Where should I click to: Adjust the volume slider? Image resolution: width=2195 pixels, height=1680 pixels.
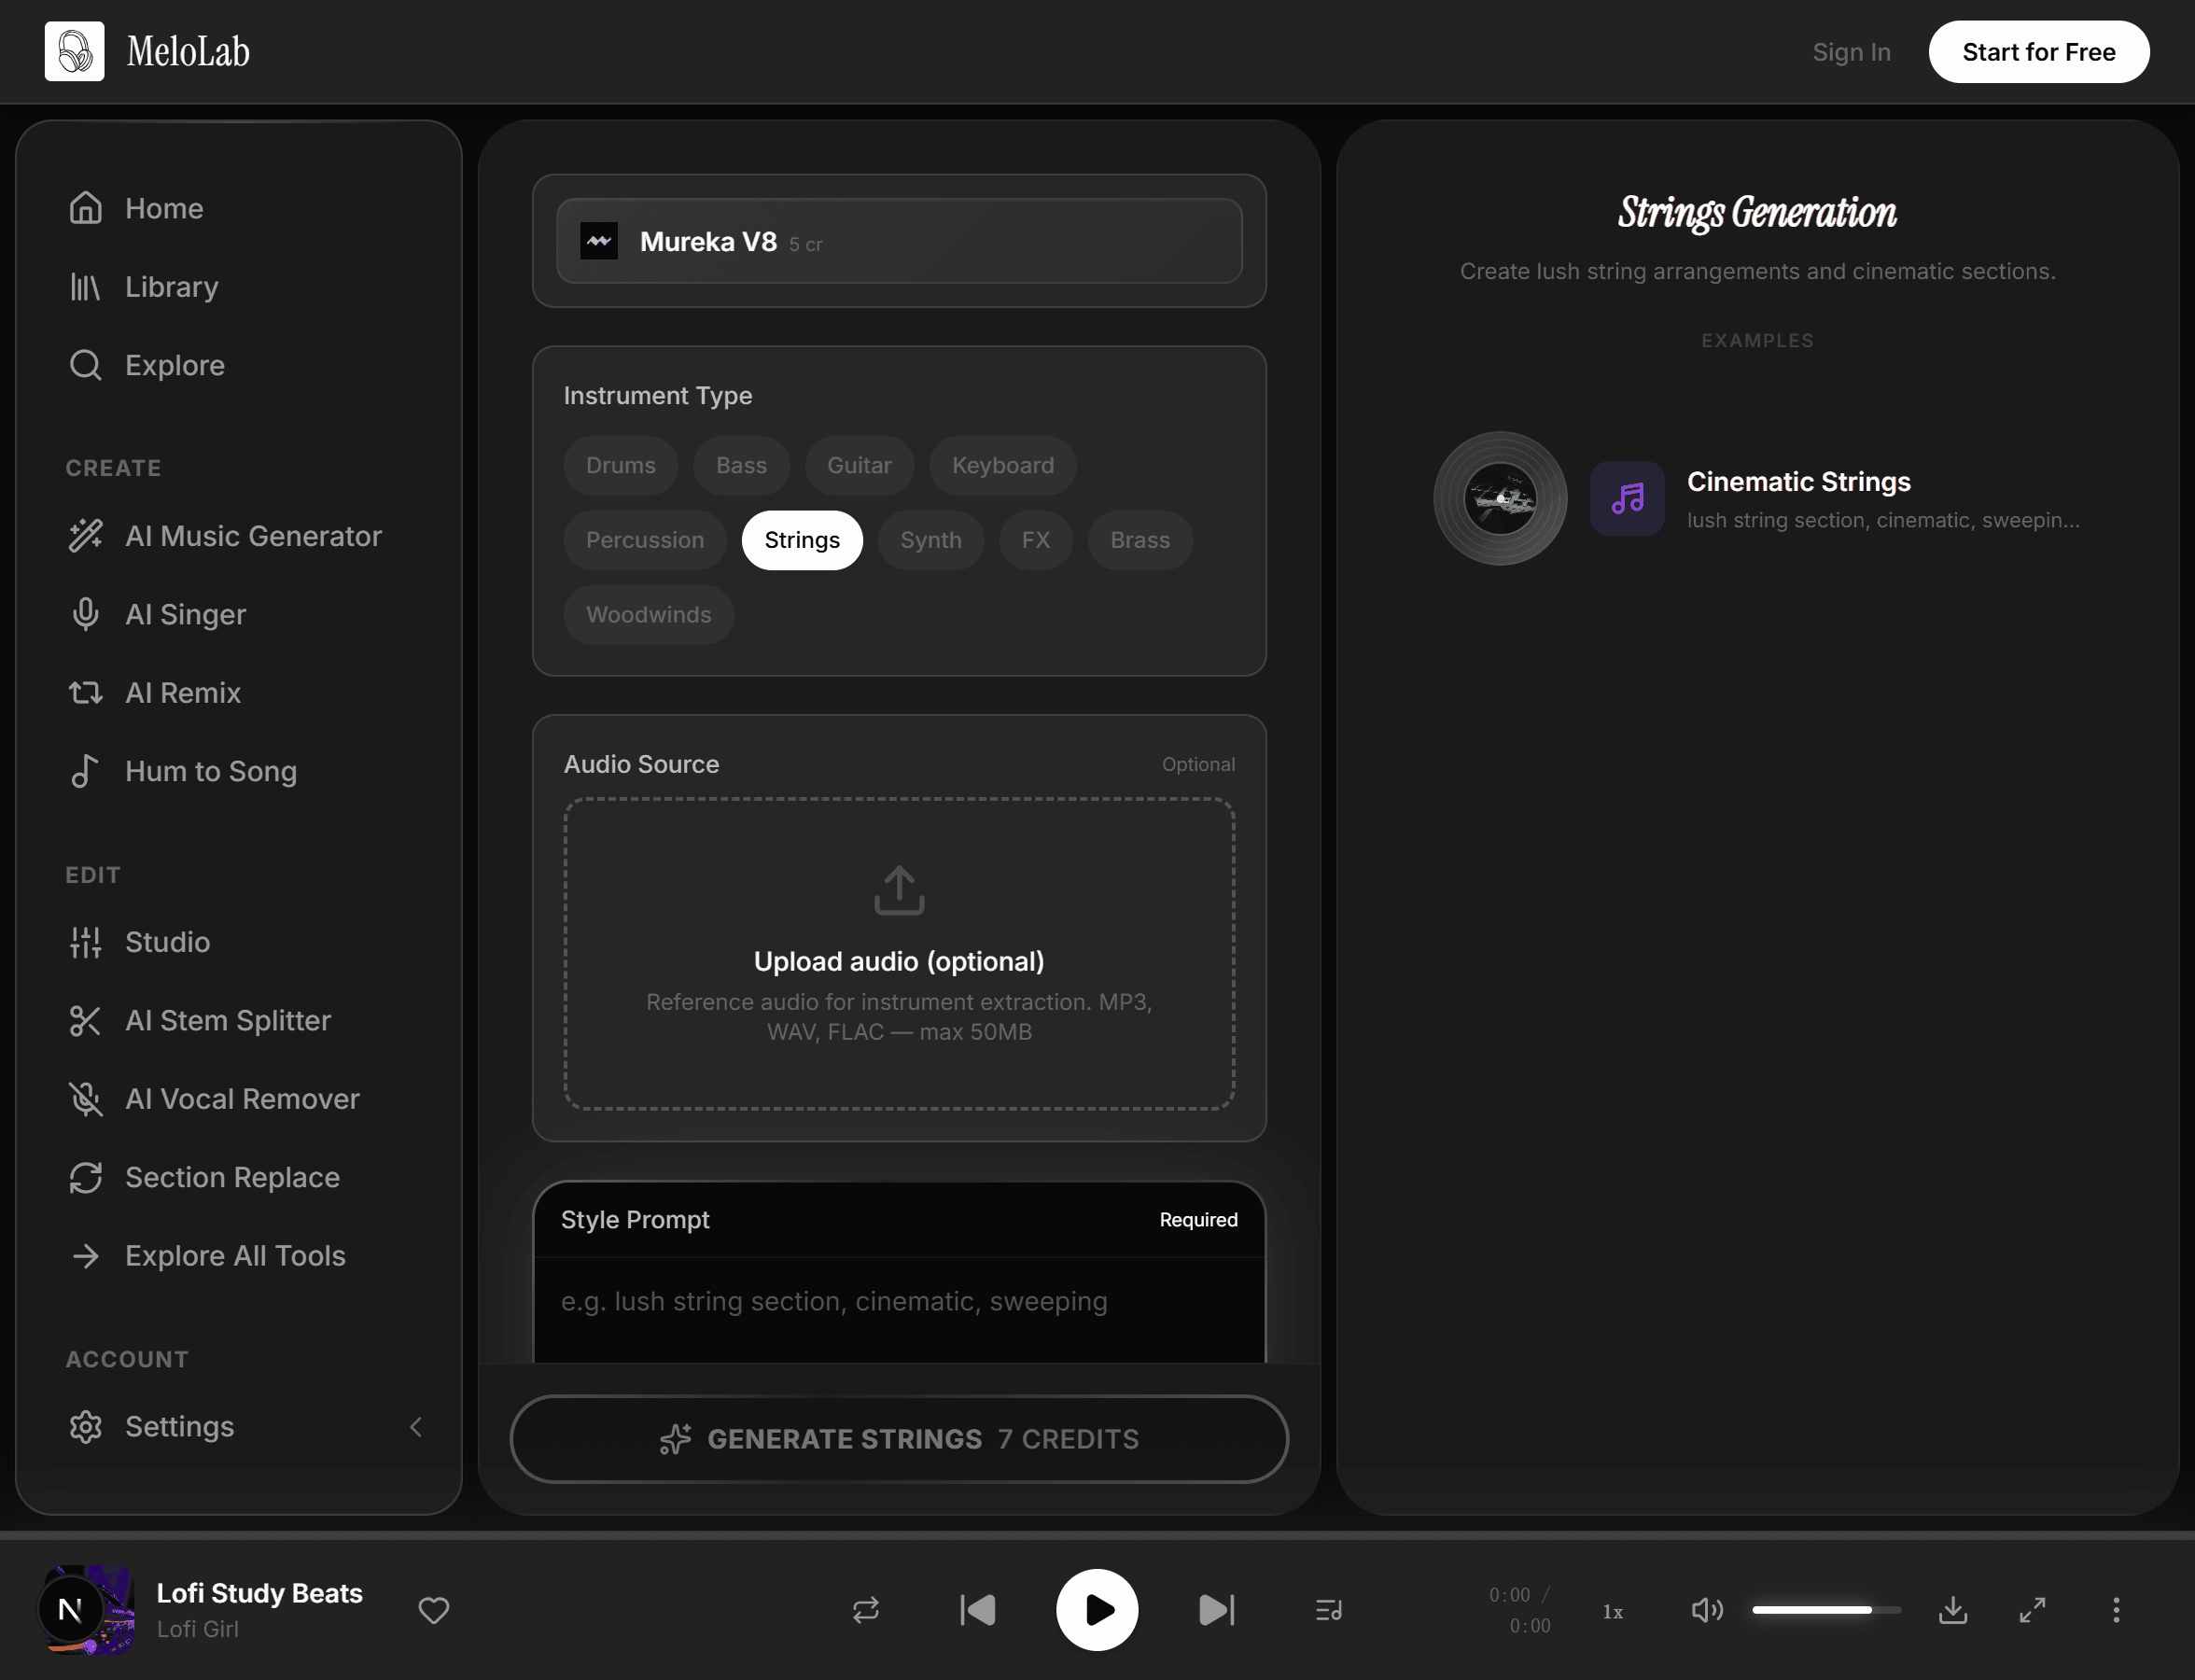(x=1826, y=1610)
